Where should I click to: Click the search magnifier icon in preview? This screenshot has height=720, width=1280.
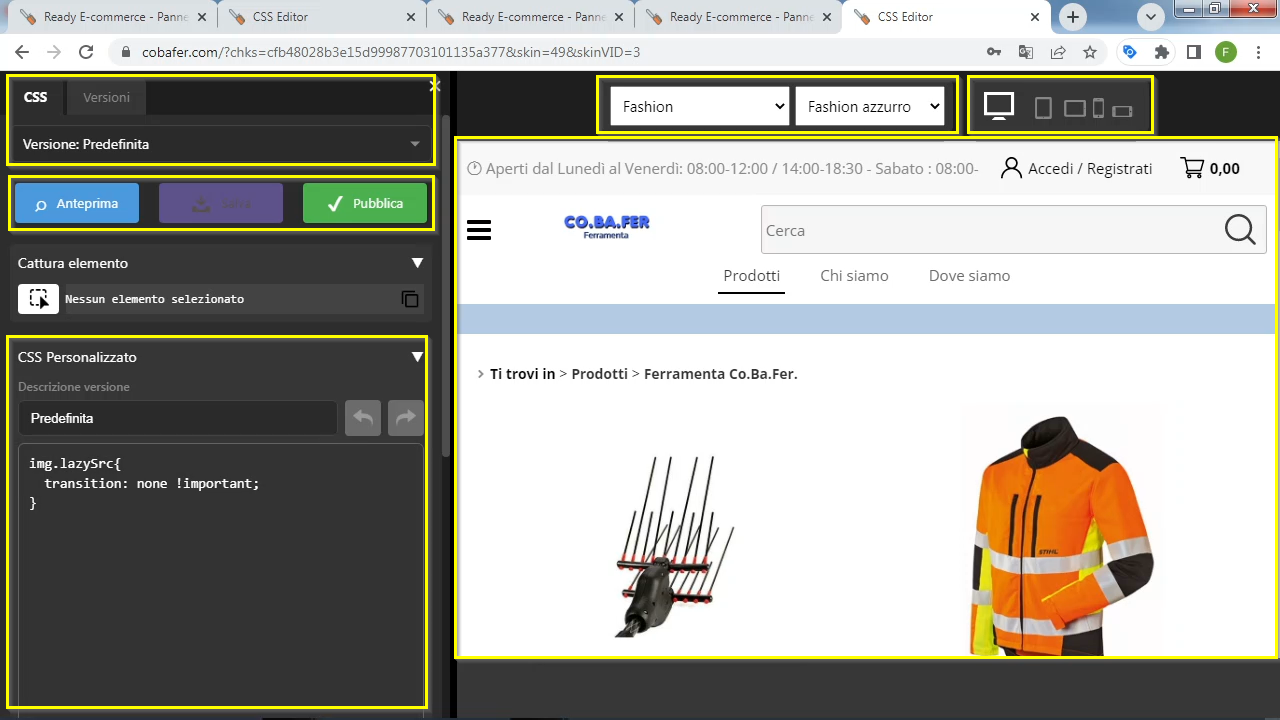point(1240,230)
